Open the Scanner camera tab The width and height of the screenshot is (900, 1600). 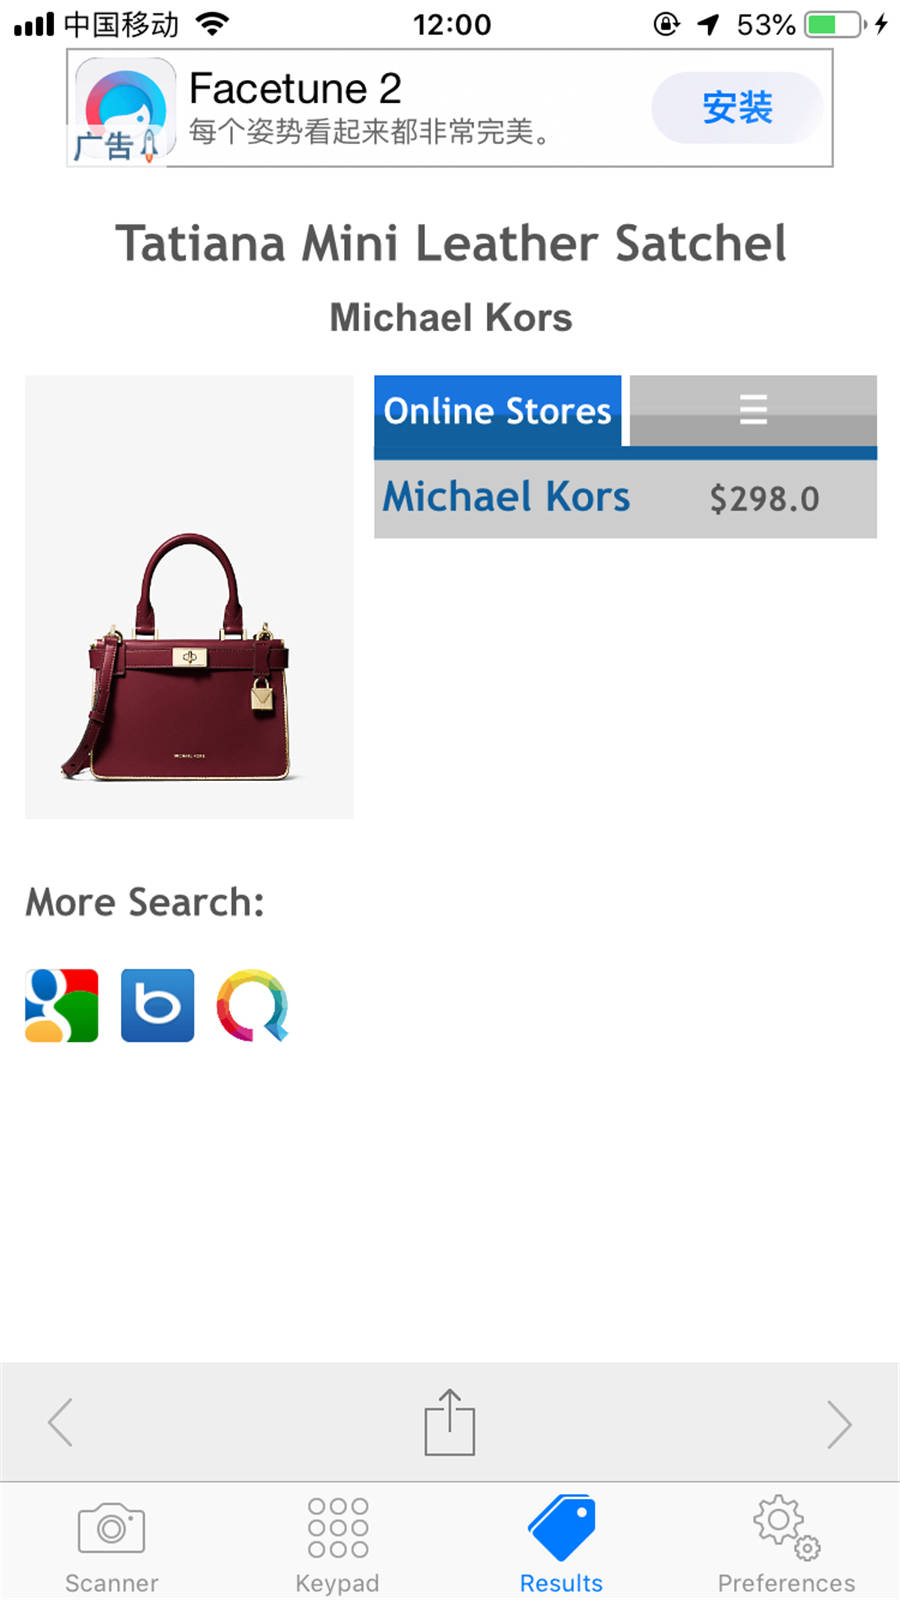(x=112, y=1546)
